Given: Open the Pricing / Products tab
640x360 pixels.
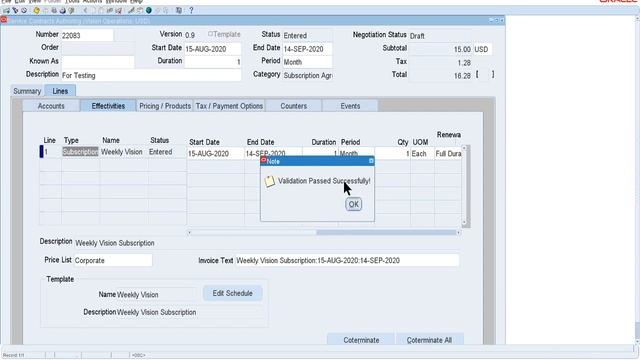Looking at the screenshot, I should tap(165, 106).
